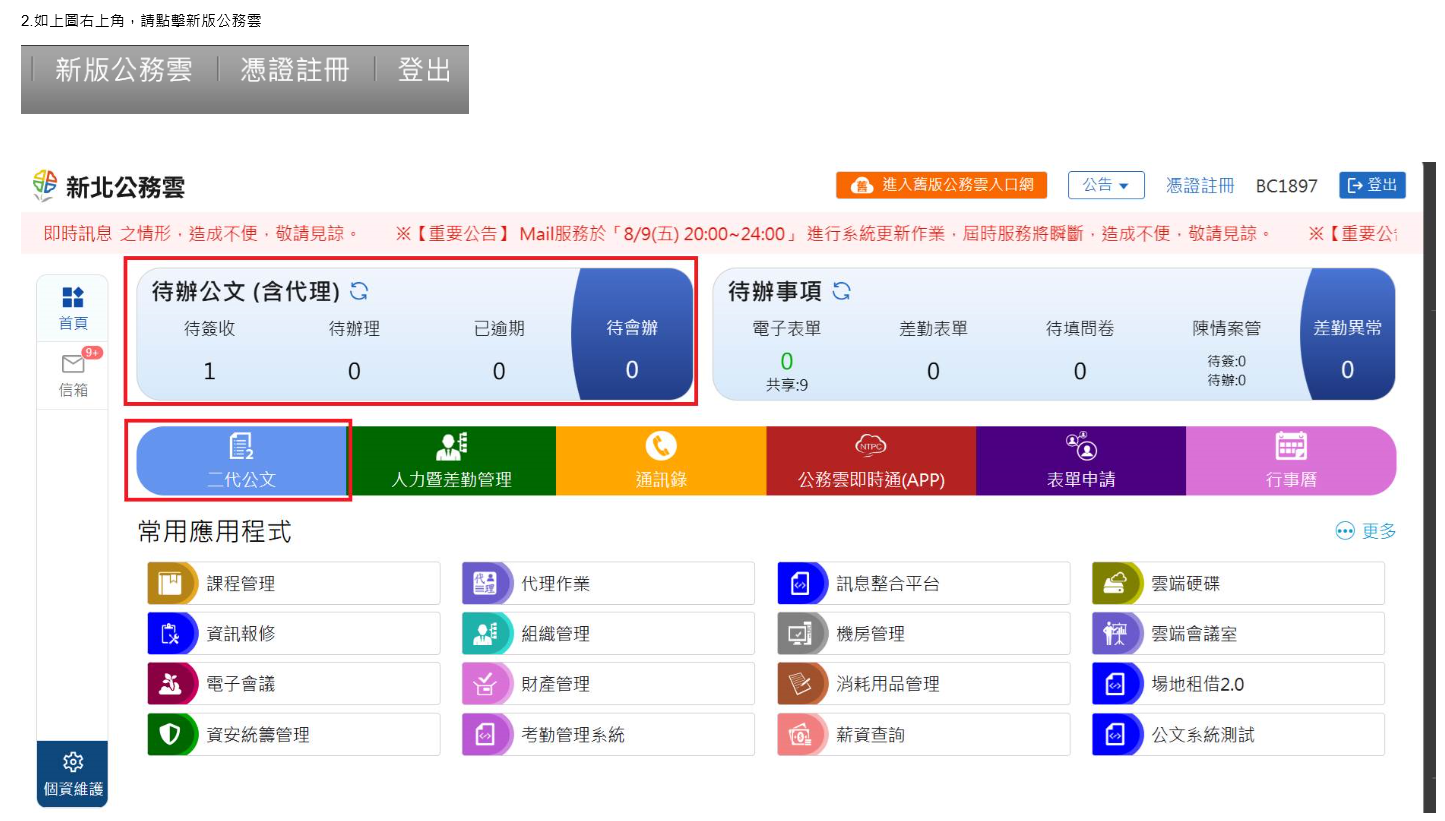Screen dimensions: 1445x821
Task: Click the 9+ mailbox notification badge
Action: coord(93,352)
